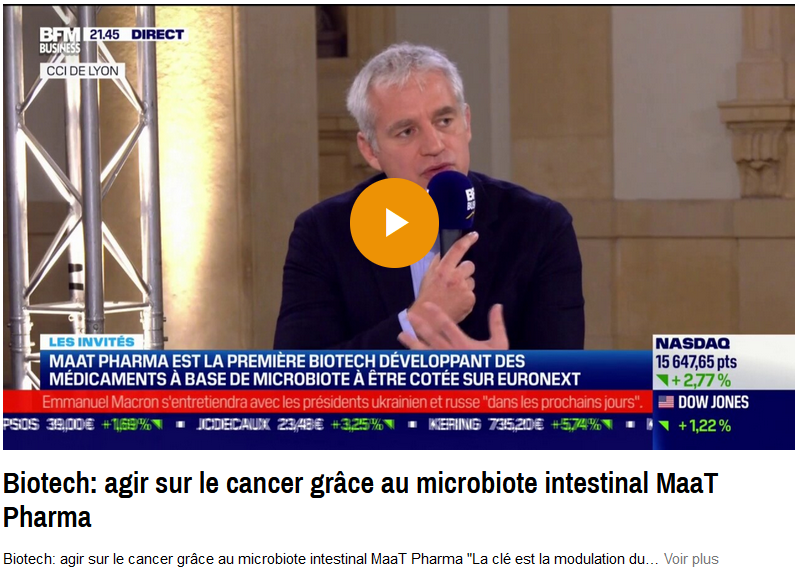Click the CCI DE LYON location label
Screen dimensions: 796x573
[x=82, y=71]
